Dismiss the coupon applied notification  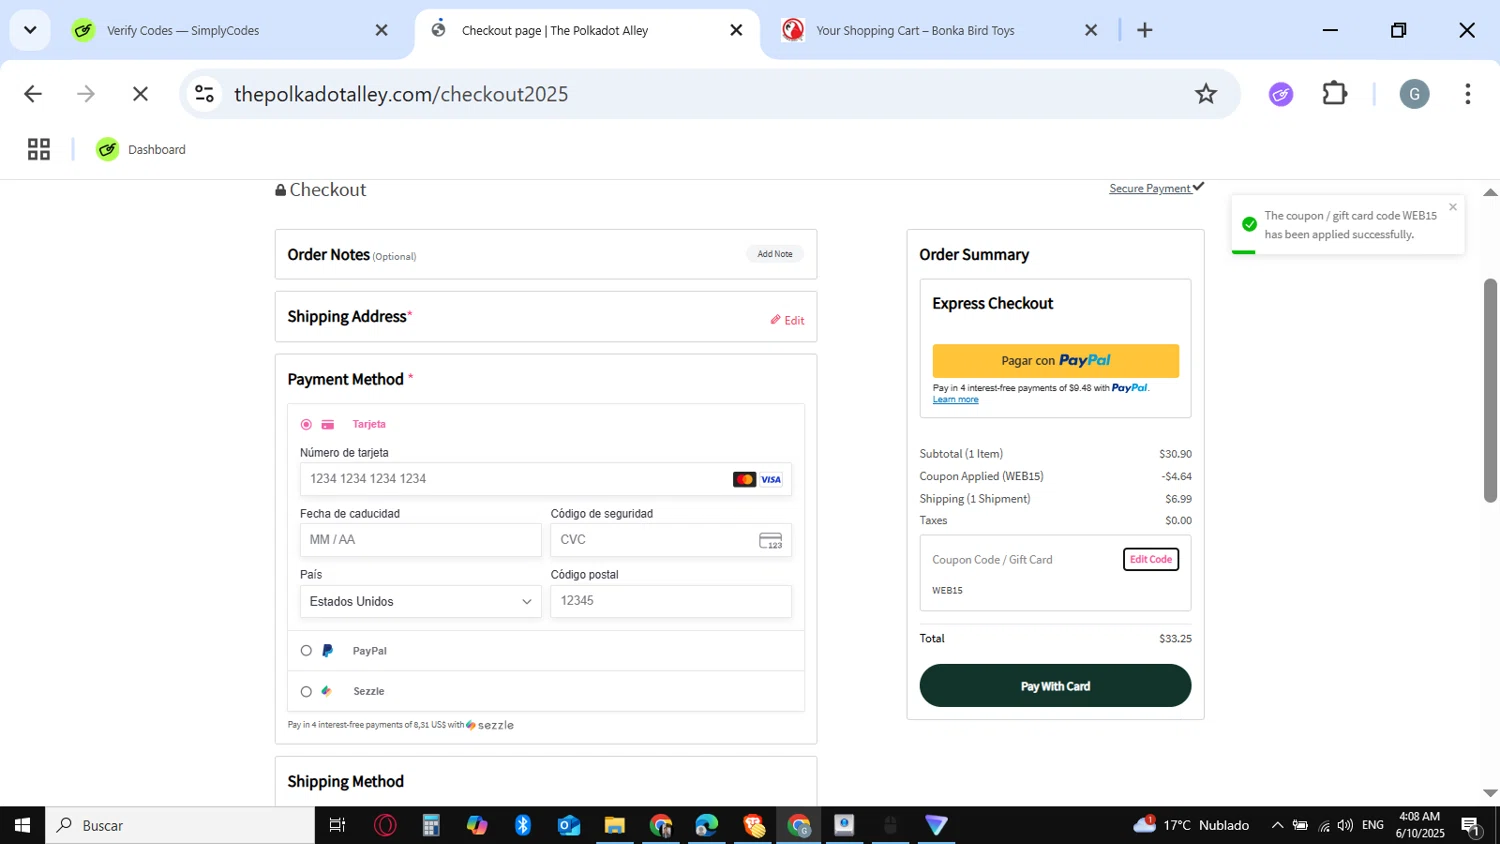point(1453,207)
